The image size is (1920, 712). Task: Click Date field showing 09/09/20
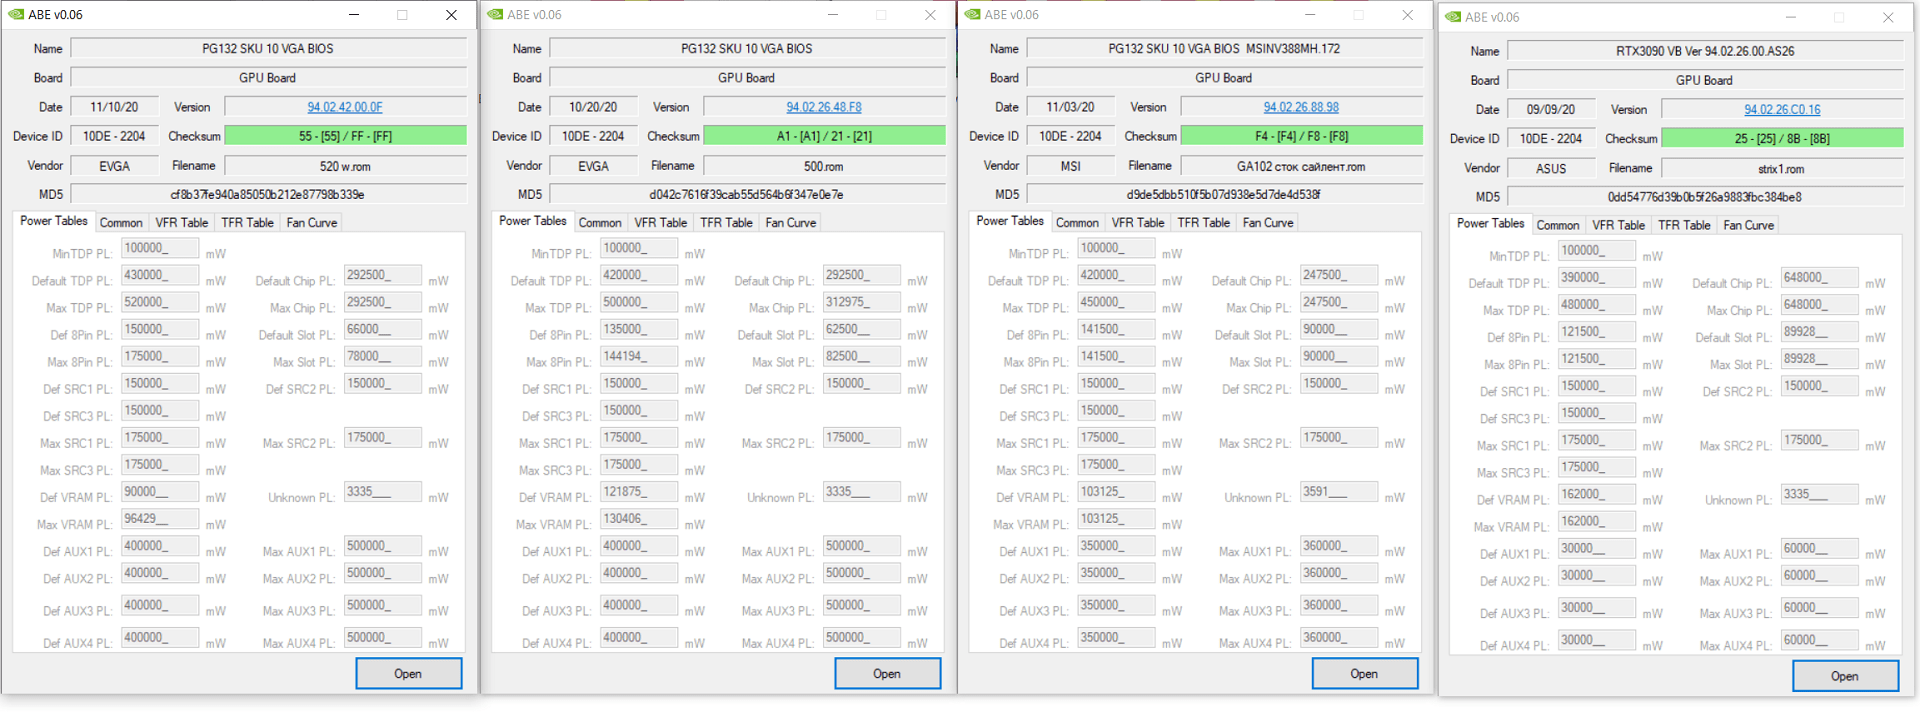coord(1551,110)
